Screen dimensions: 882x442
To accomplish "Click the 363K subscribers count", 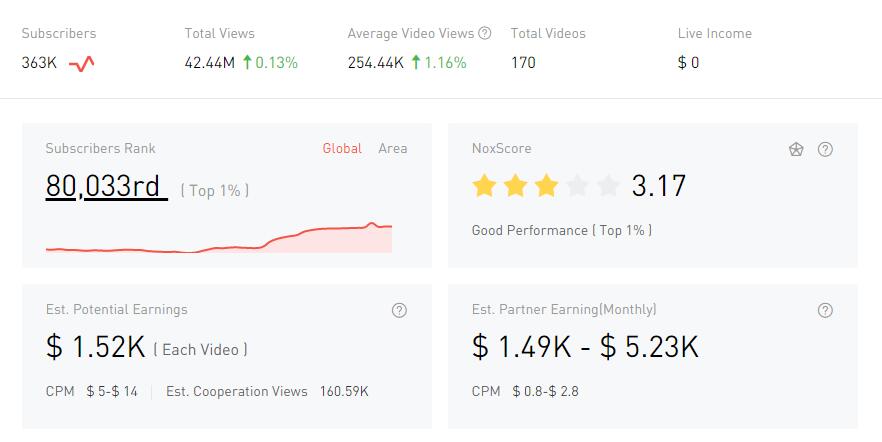I will [x=39, y=63].
